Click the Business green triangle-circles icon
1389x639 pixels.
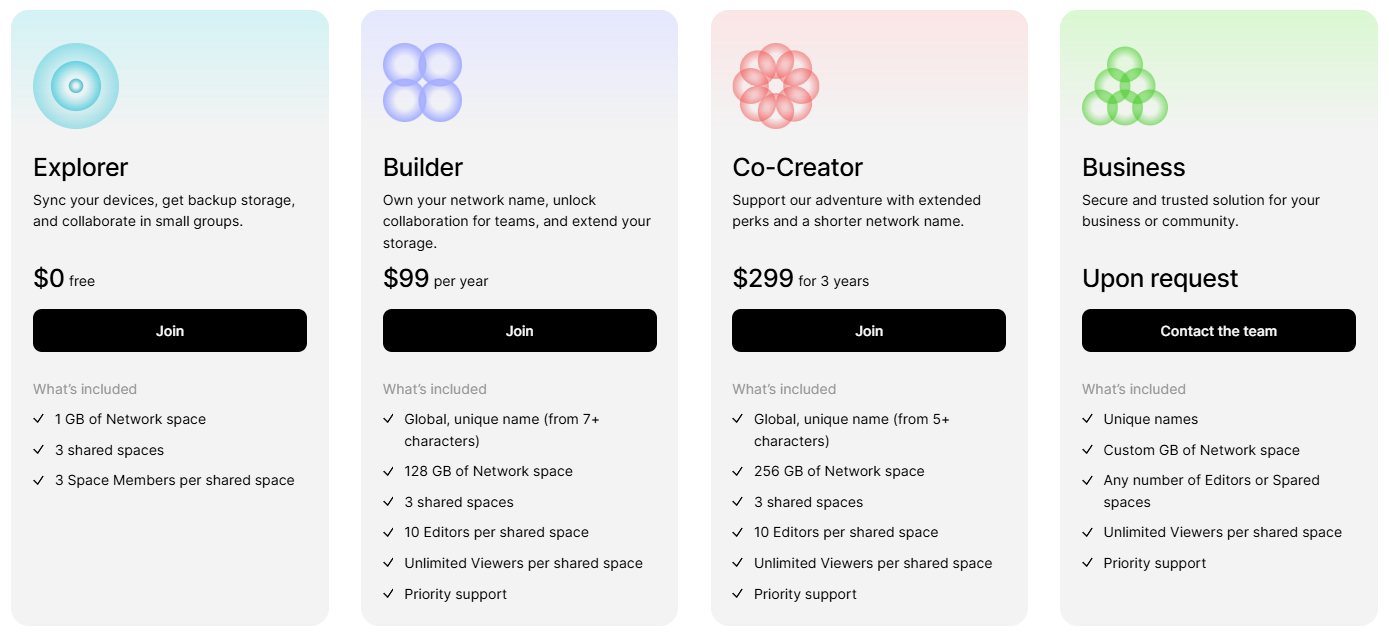(1125, 86)
